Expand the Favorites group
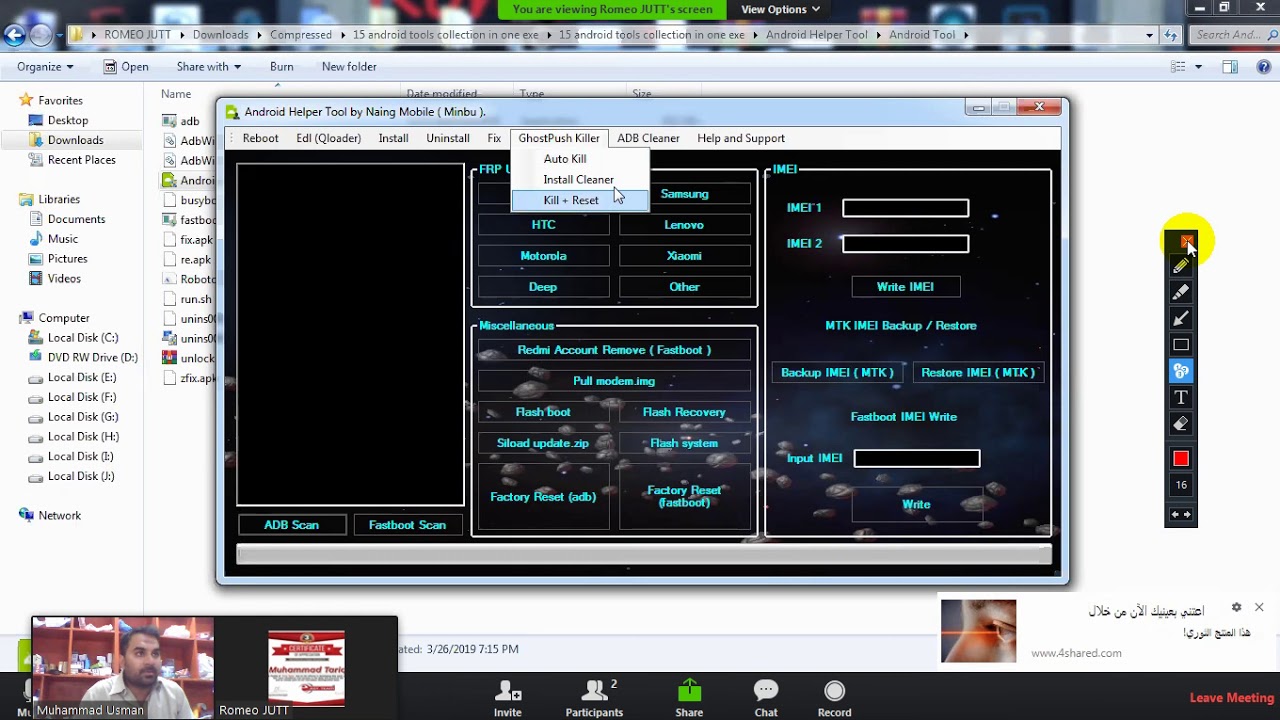1280x720 pixels. (9, 100)
